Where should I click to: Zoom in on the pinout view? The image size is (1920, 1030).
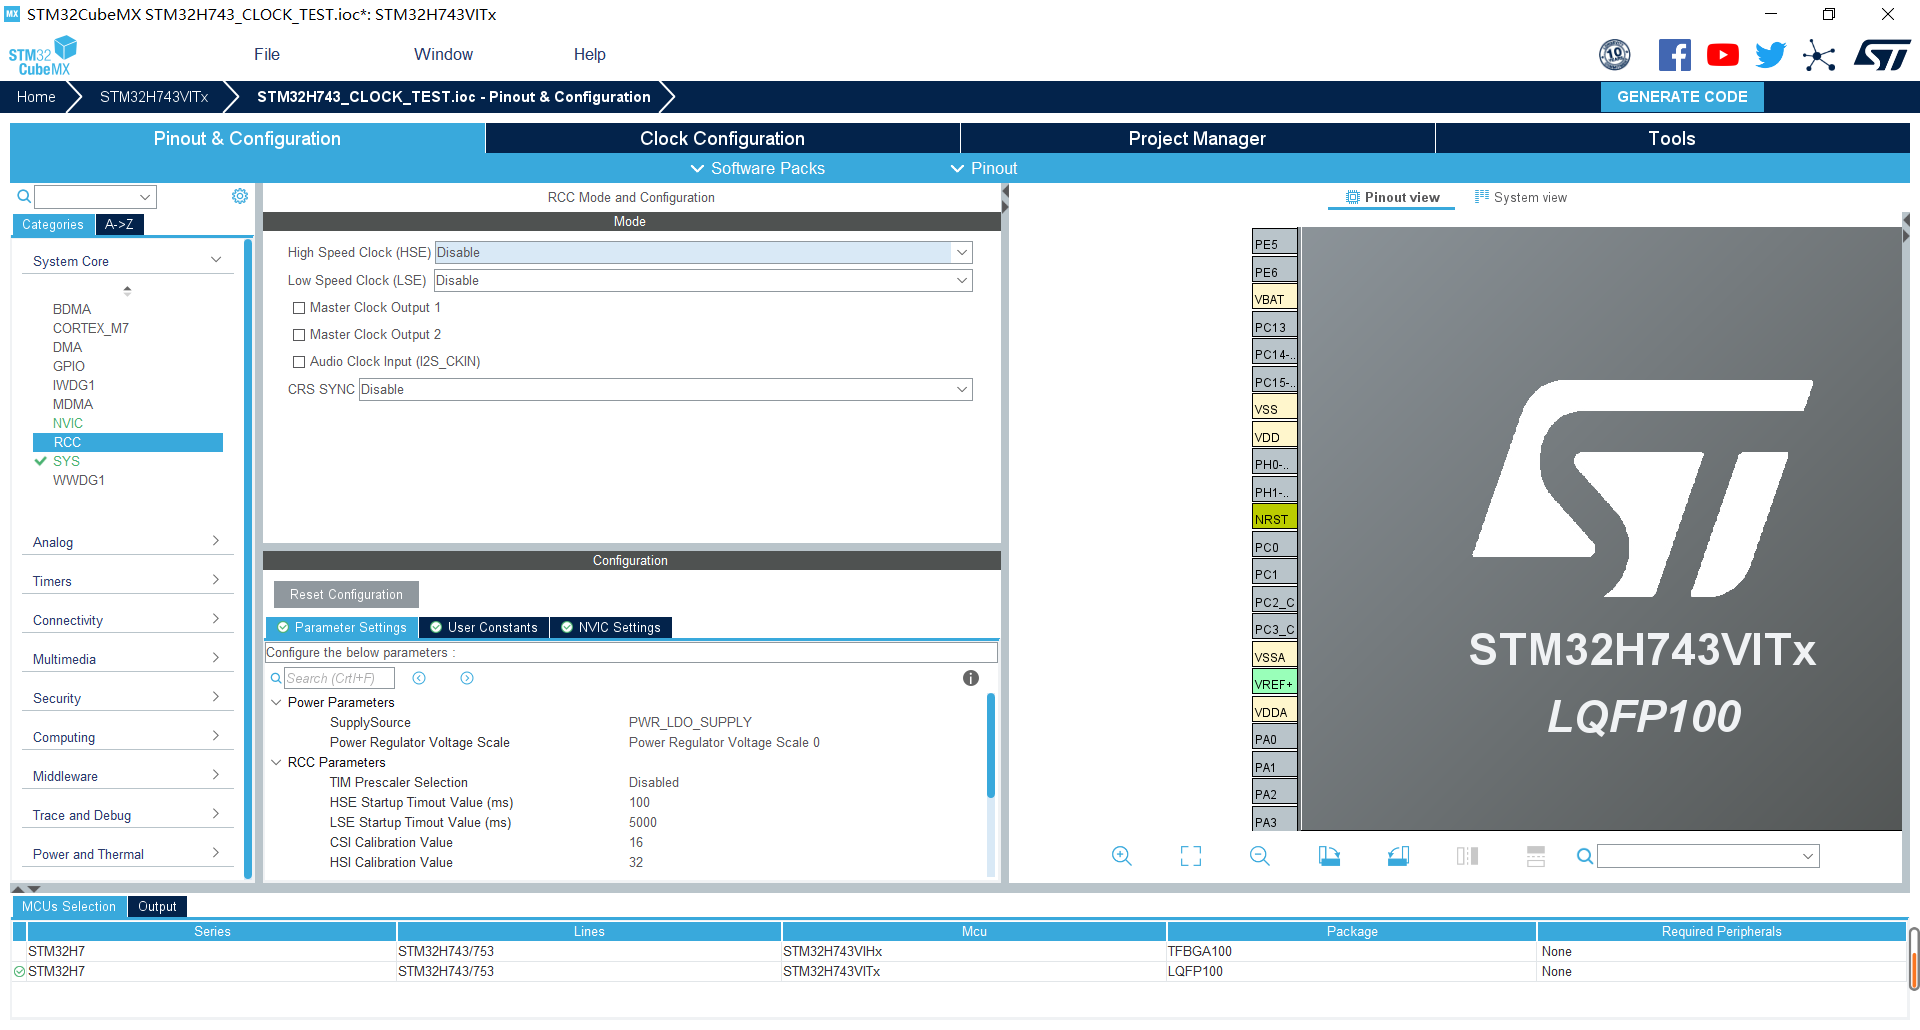[1122, 856]
